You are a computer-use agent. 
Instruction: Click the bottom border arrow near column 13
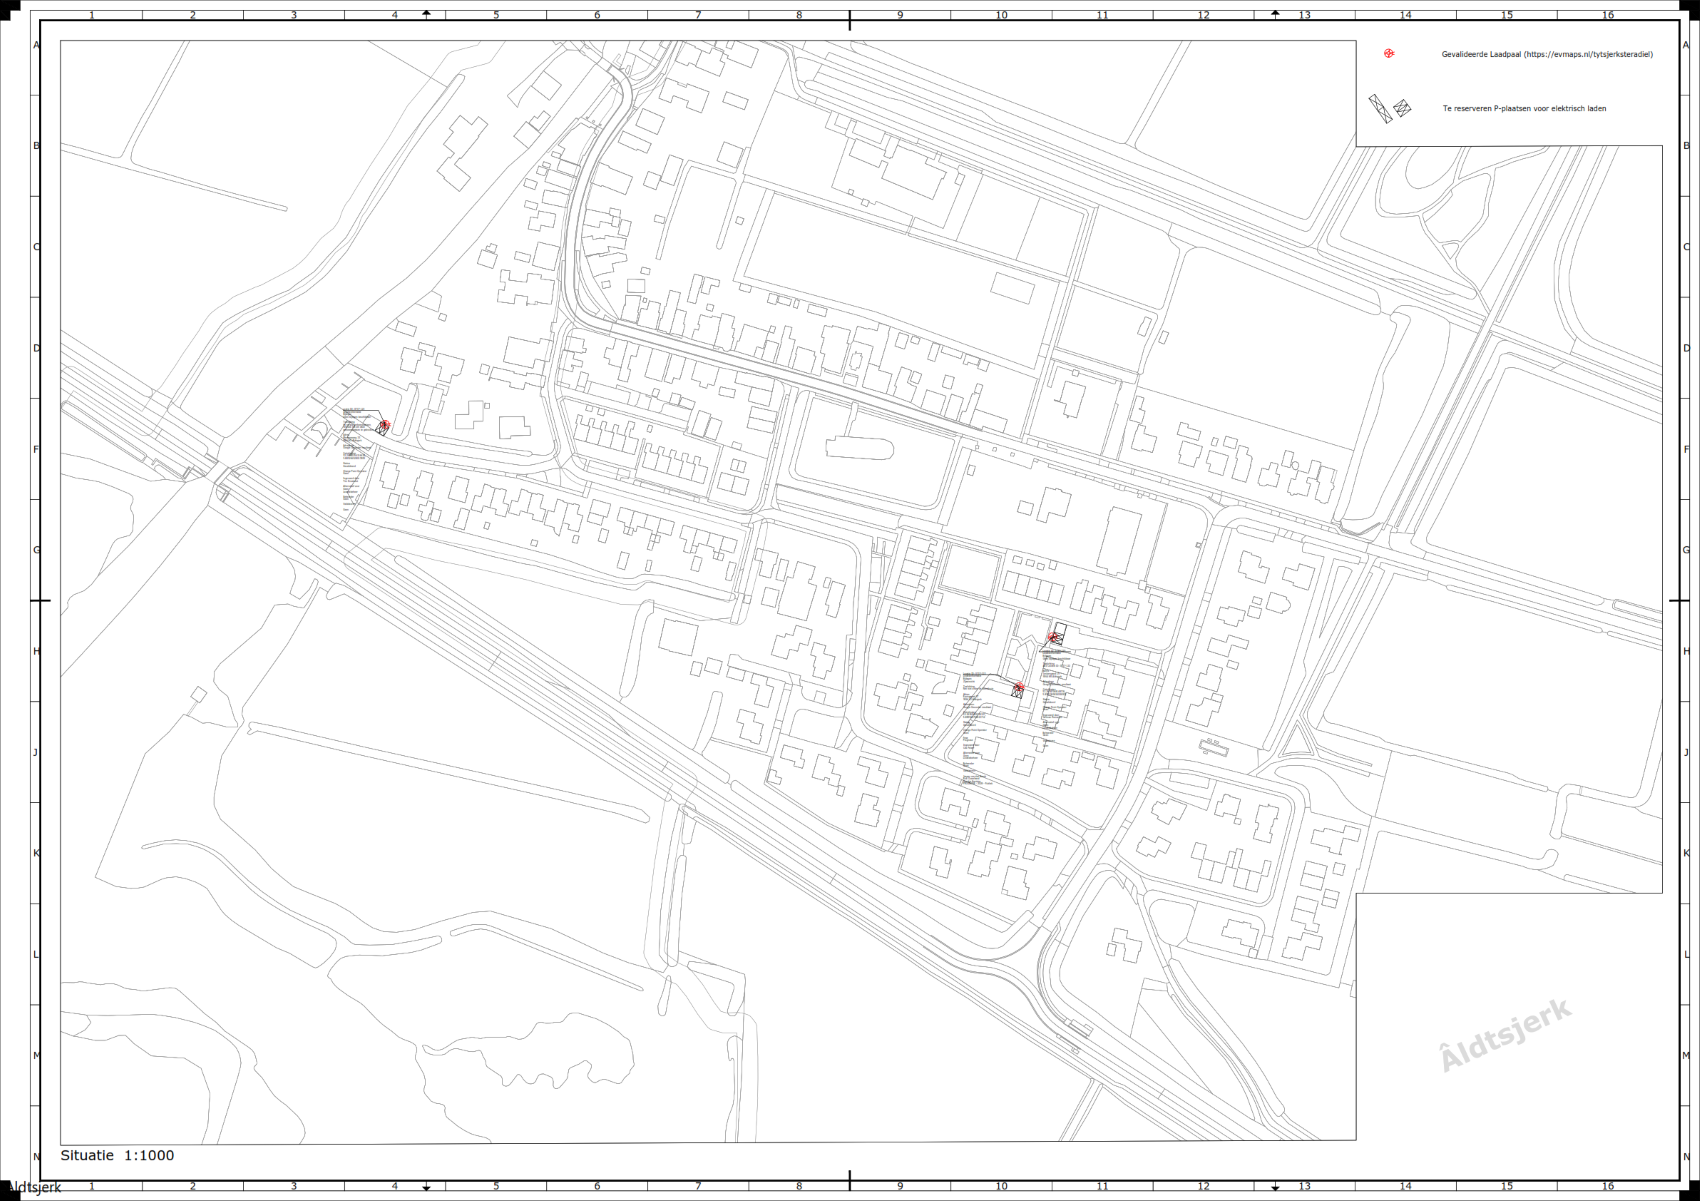[1275, 1187]
